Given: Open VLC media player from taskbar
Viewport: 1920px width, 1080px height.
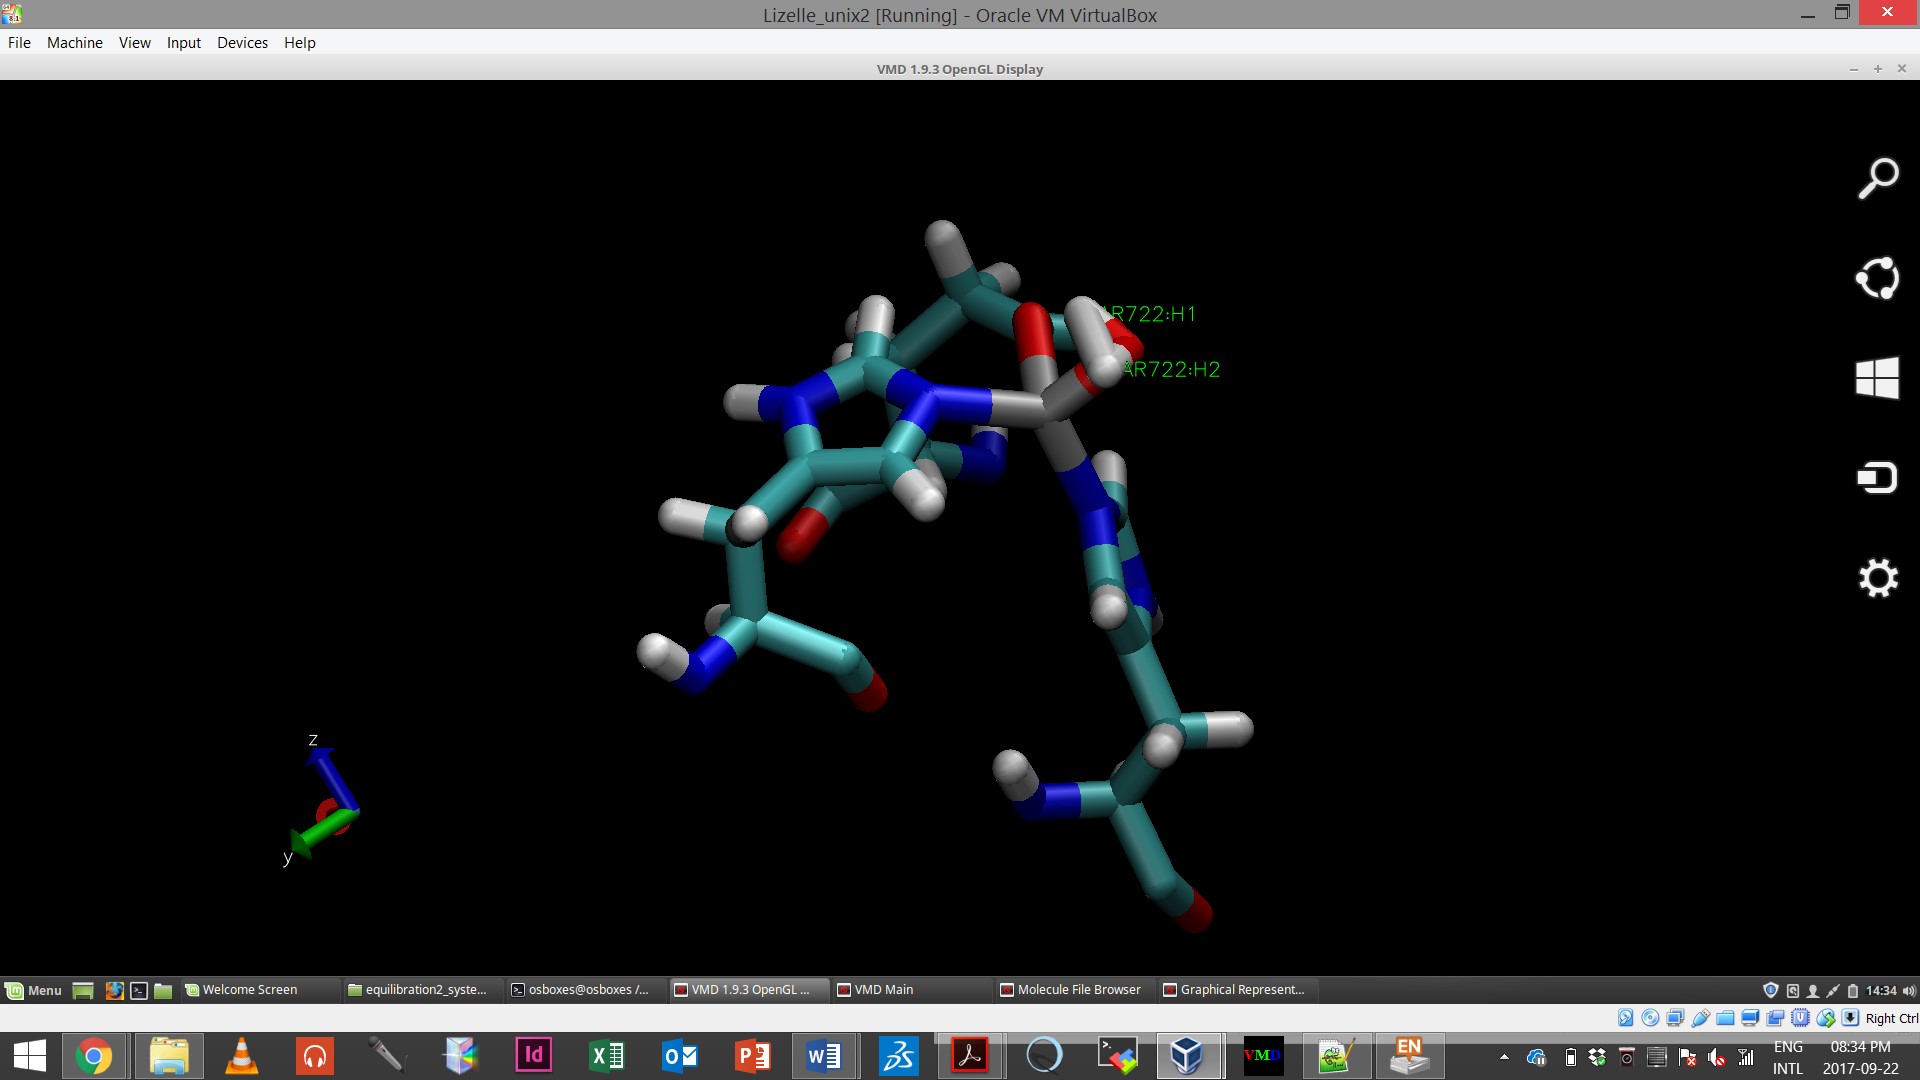Looking at the screenshot, I should click(241, 1056).
